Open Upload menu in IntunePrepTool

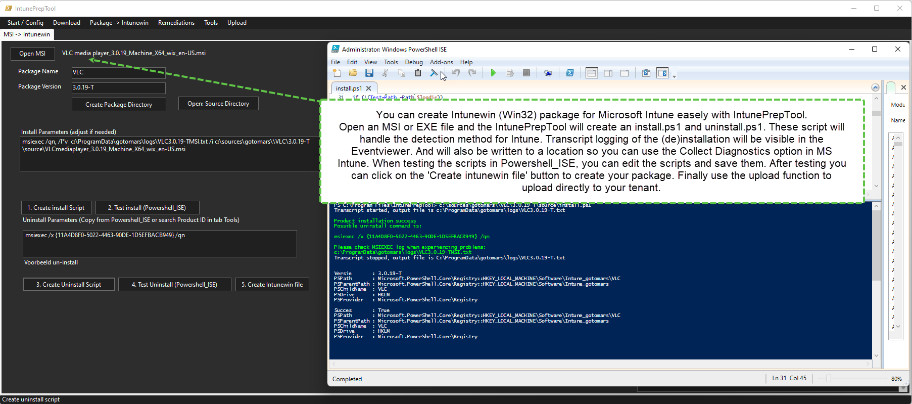click(x=237, y=23)
